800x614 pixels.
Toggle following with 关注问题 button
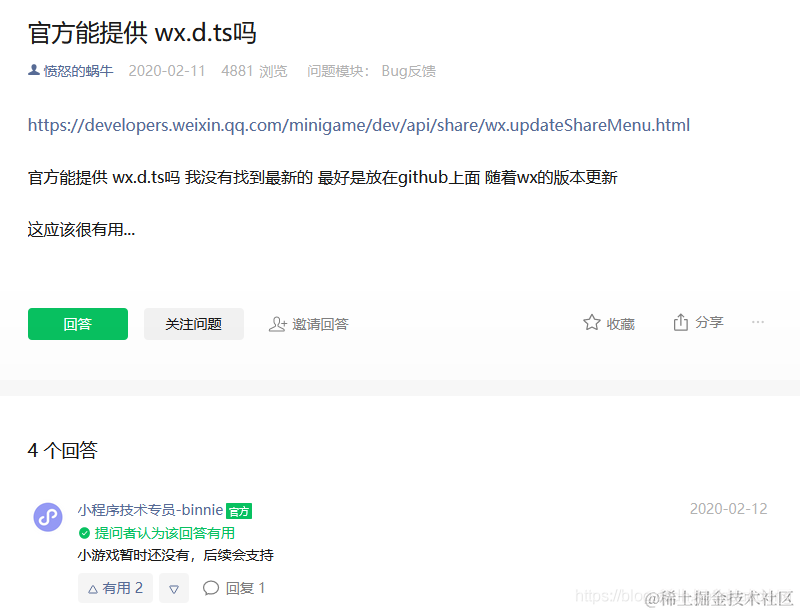click(194, 324)
